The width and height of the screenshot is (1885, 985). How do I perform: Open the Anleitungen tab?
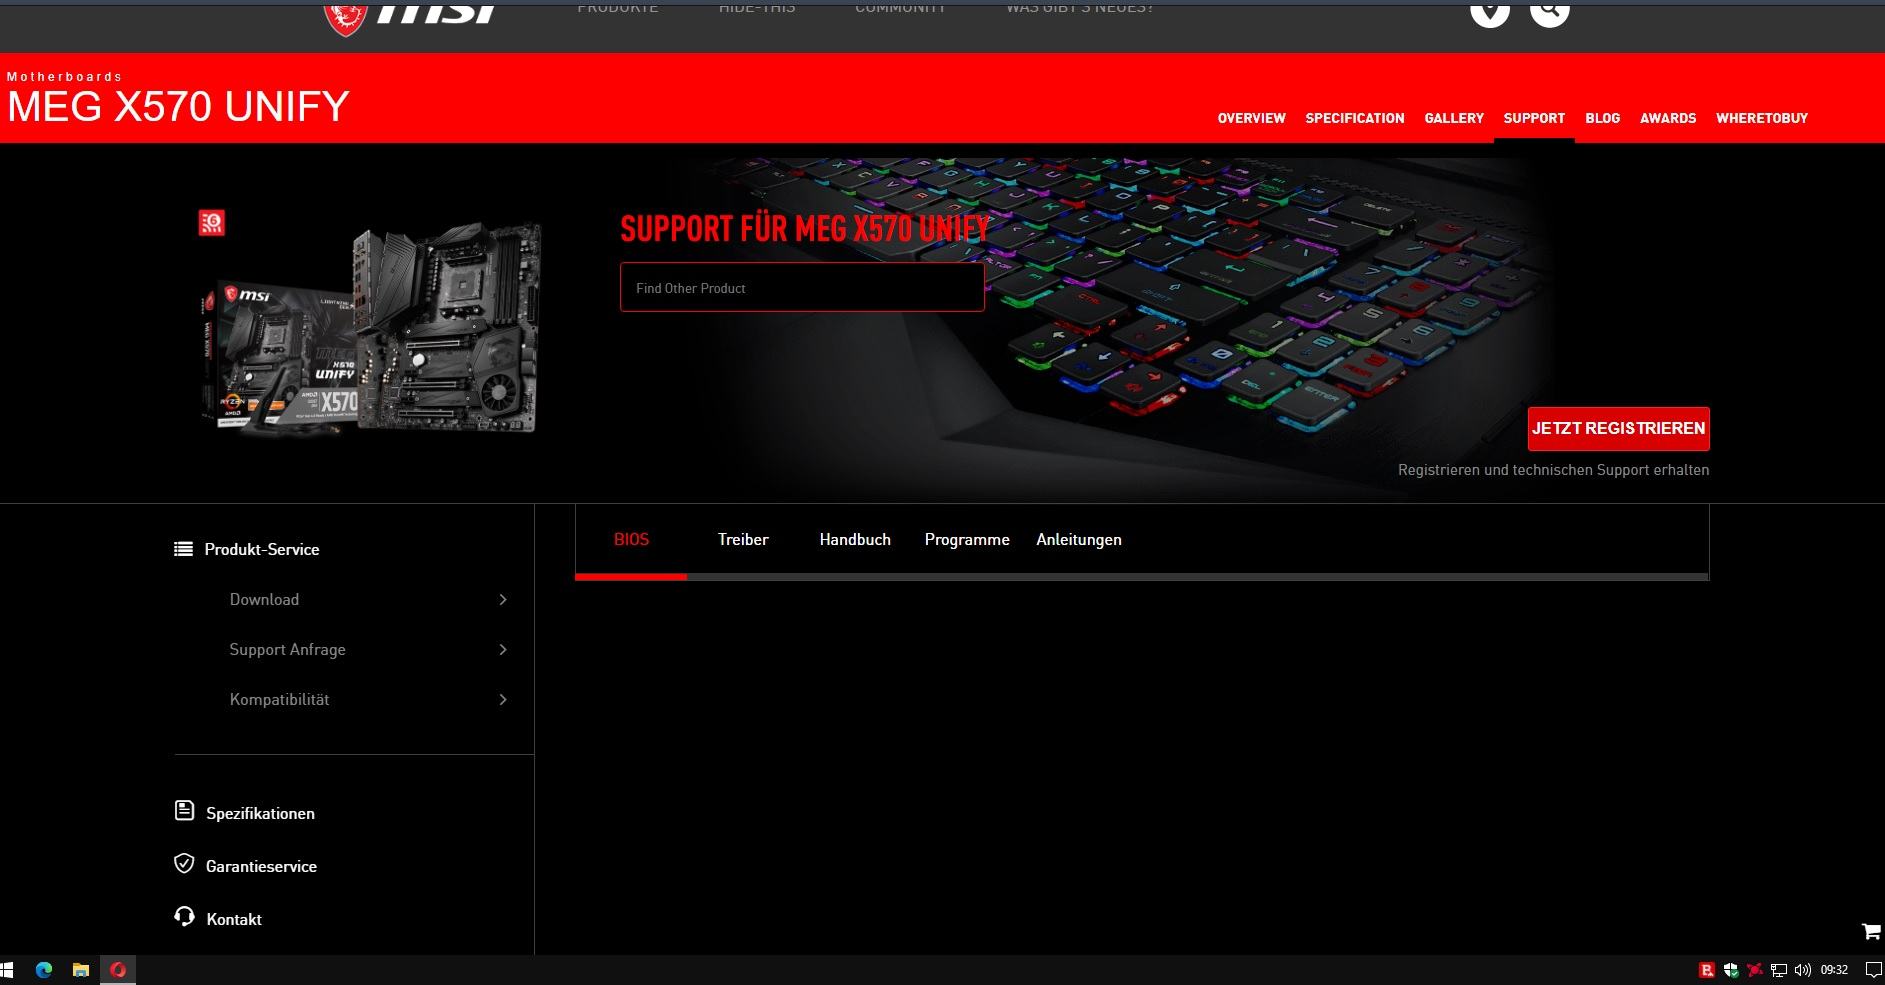click(x=1079, y=540)
